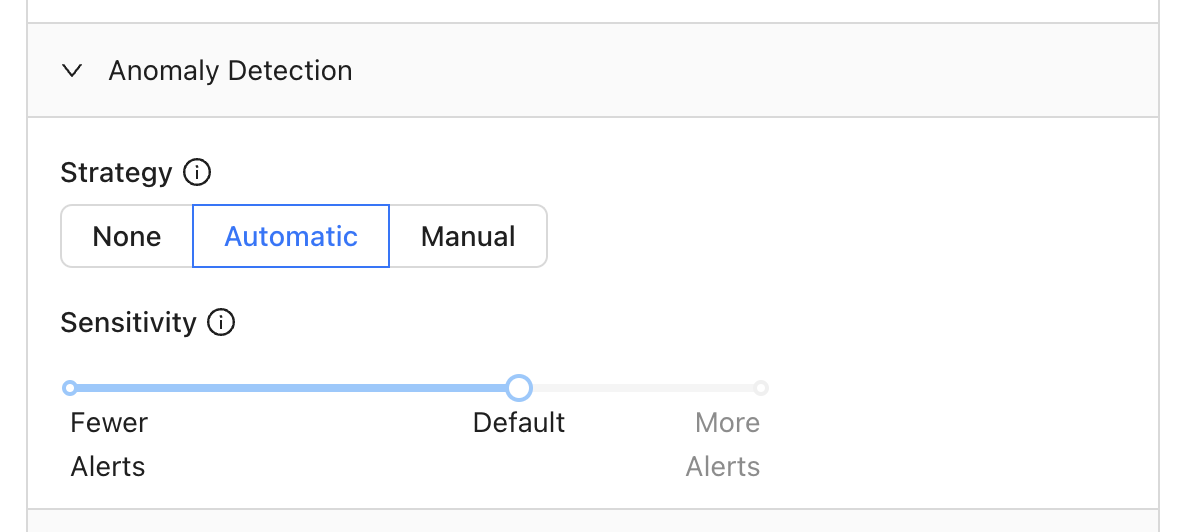Viewport: 1184px width, 532px height.
Task: Click the Default slider label
Action: click(519, 423)
